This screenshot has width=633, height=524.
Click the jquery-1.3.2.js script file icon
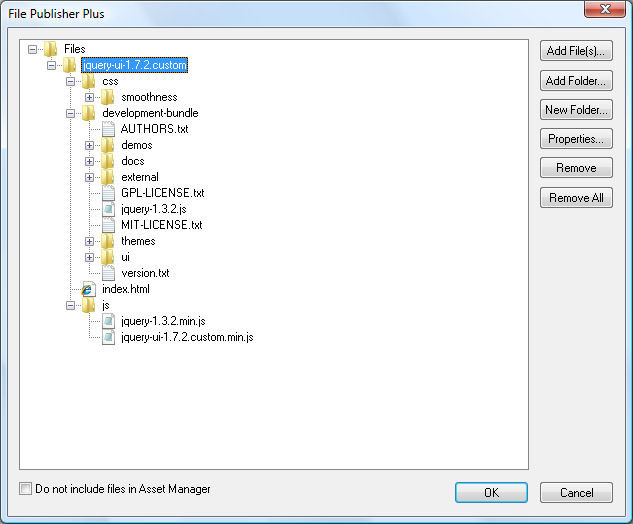click(108, 209)
